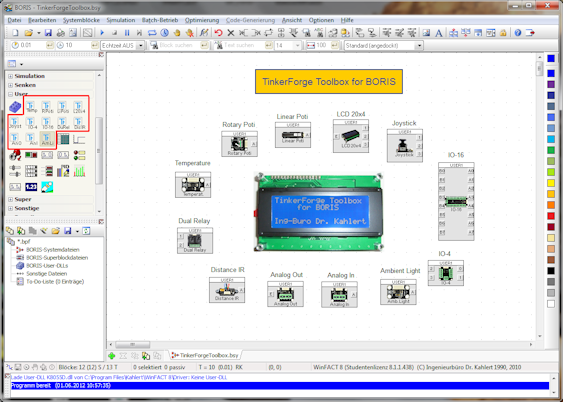Select Sonstige Dateien in the project tree
Image resolution: width=563 pixels, height=402 pixels.
[46, 274]
